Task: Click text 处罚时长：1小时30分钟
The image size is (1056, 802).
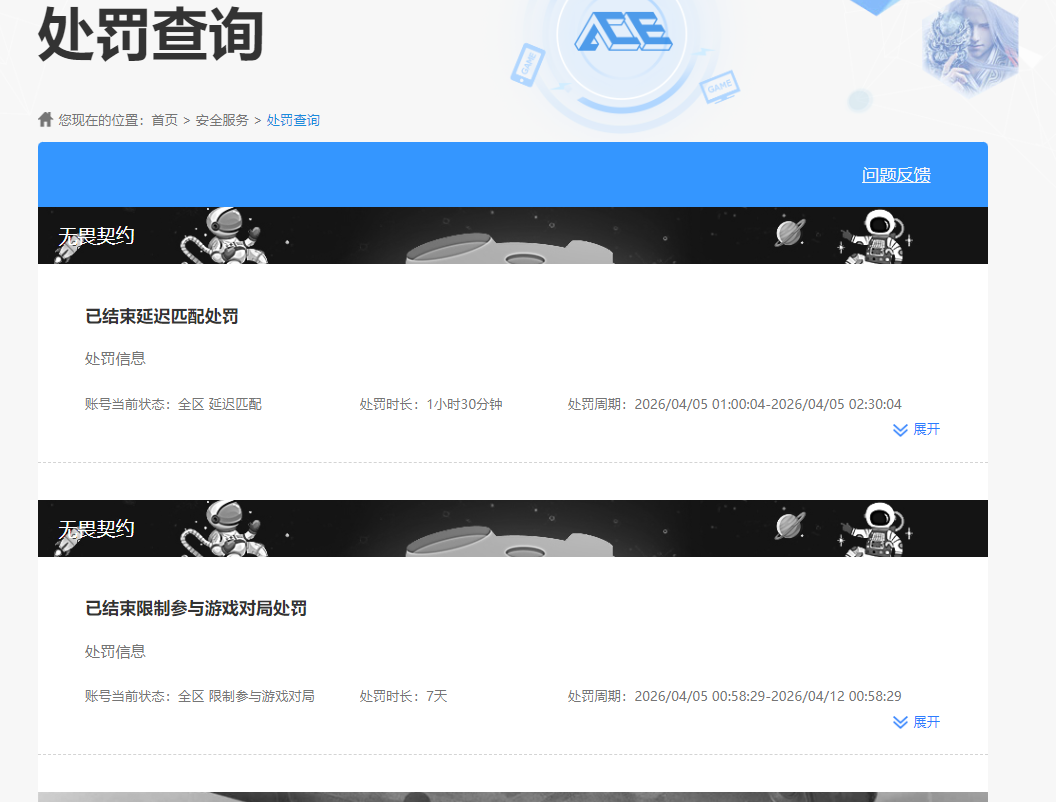Action: [431, 404]
